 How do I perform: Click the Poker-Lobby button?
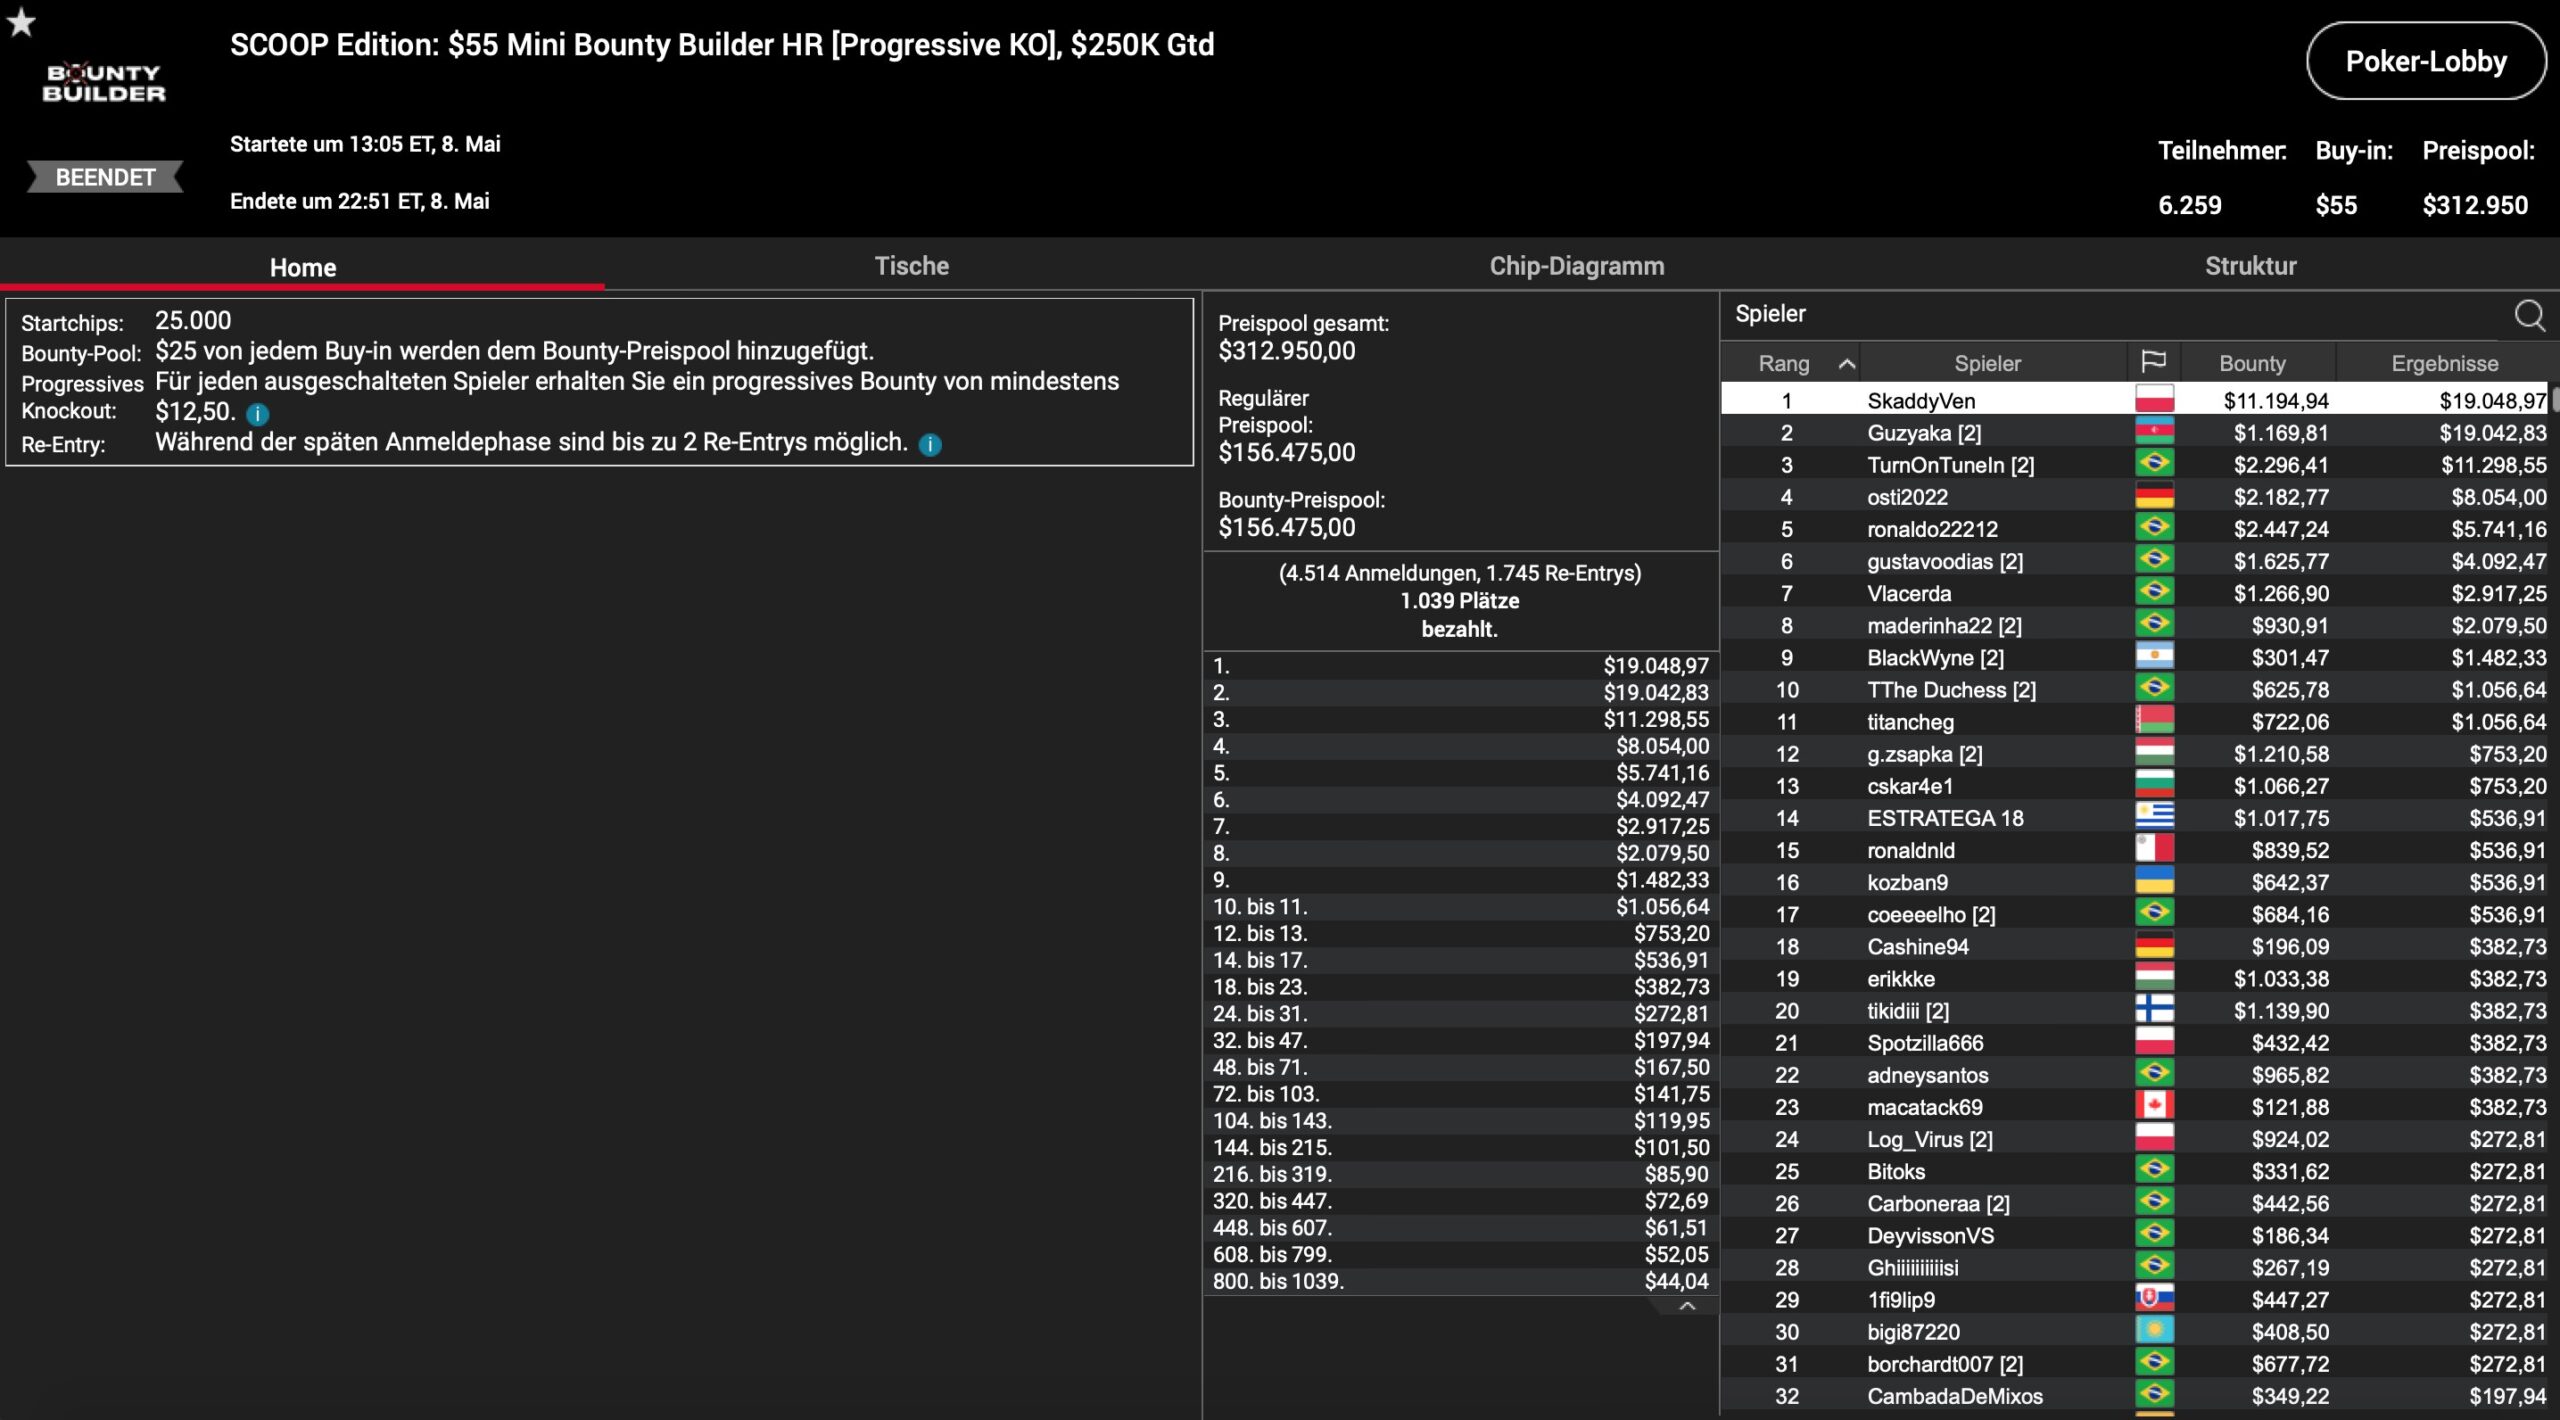[x=2425, y=62]
